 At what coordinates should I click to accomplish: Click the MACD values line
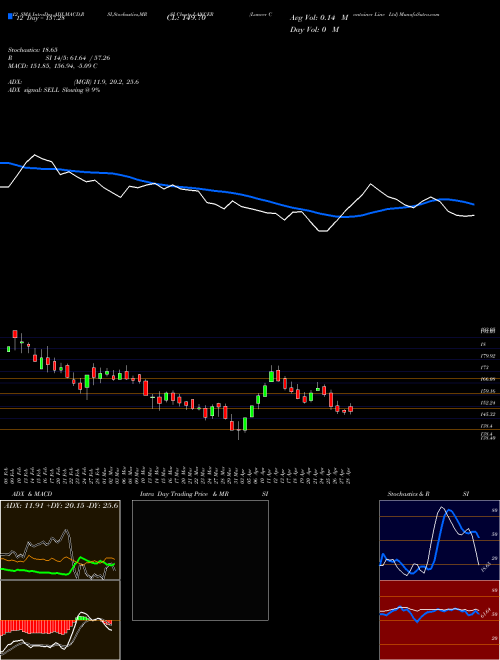(x=53, y=66)
